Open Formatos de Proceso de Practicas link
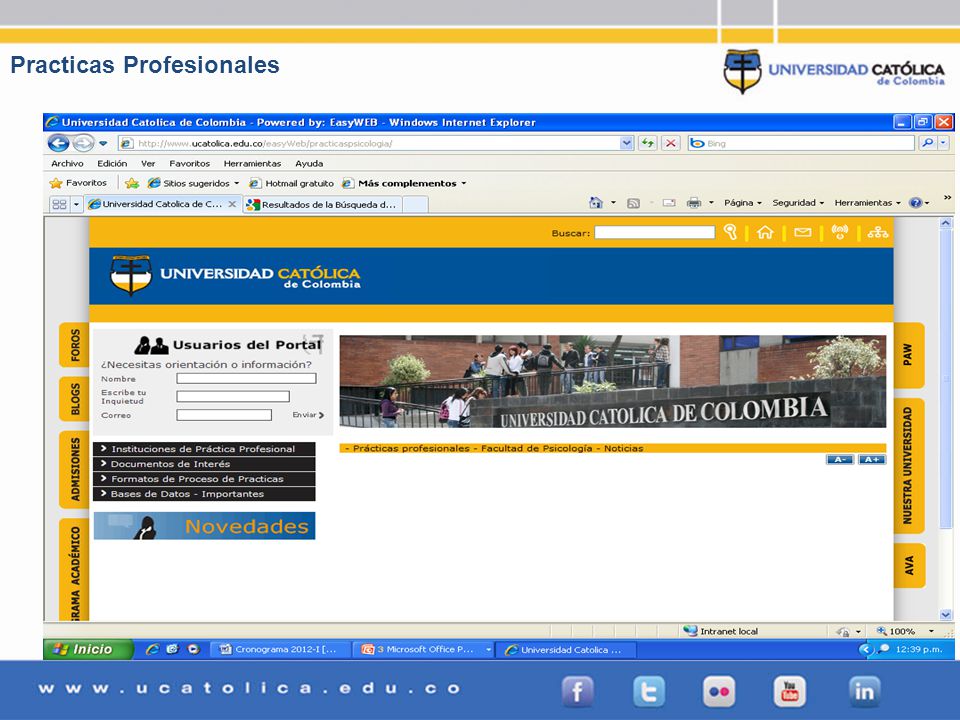Screen dimensions: 960x720 pyautogui.click(x=204, y=479)
